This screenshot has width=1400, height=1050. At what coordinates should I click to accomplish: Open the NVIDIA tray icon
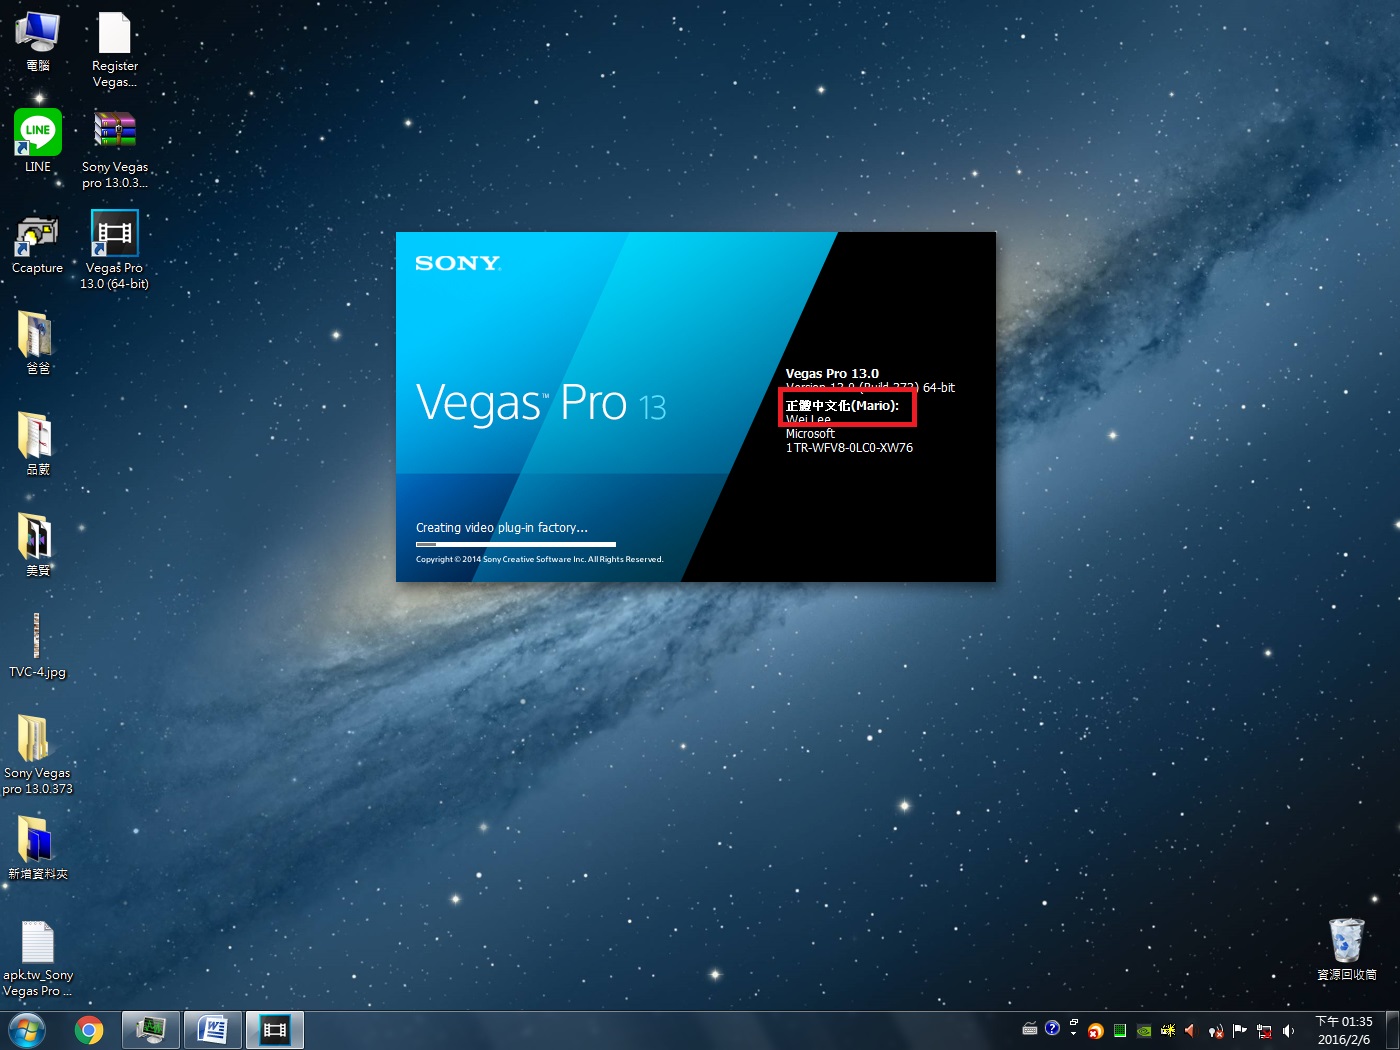tap(1144, 1030)
